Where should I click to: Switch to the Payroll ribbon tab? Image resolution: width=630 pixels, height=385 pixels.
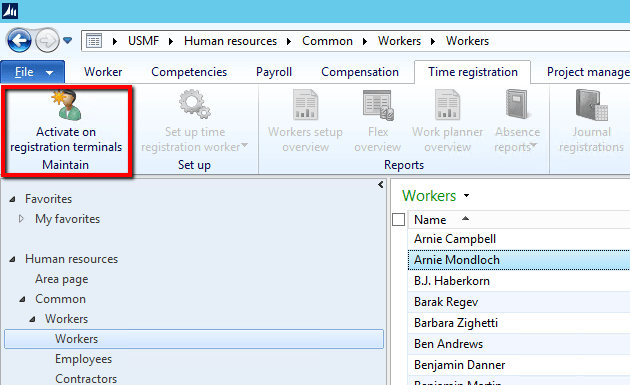point(274,72)
